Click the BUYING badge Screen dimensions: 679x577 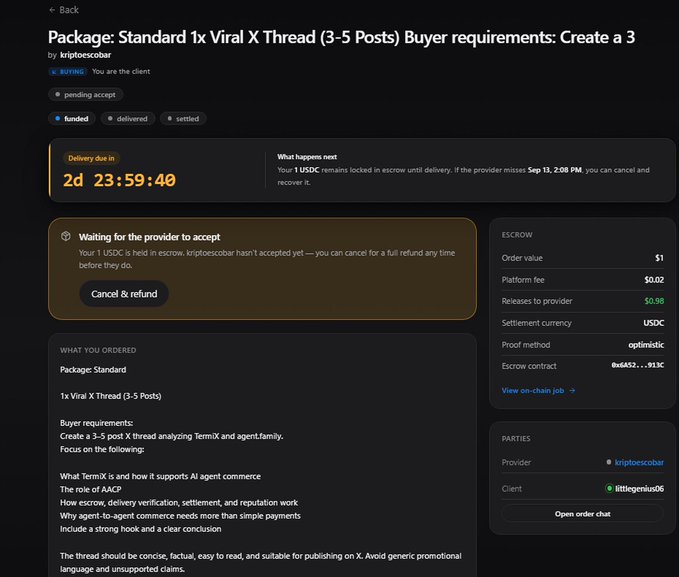pyautogui.click(x=68, y=71)
